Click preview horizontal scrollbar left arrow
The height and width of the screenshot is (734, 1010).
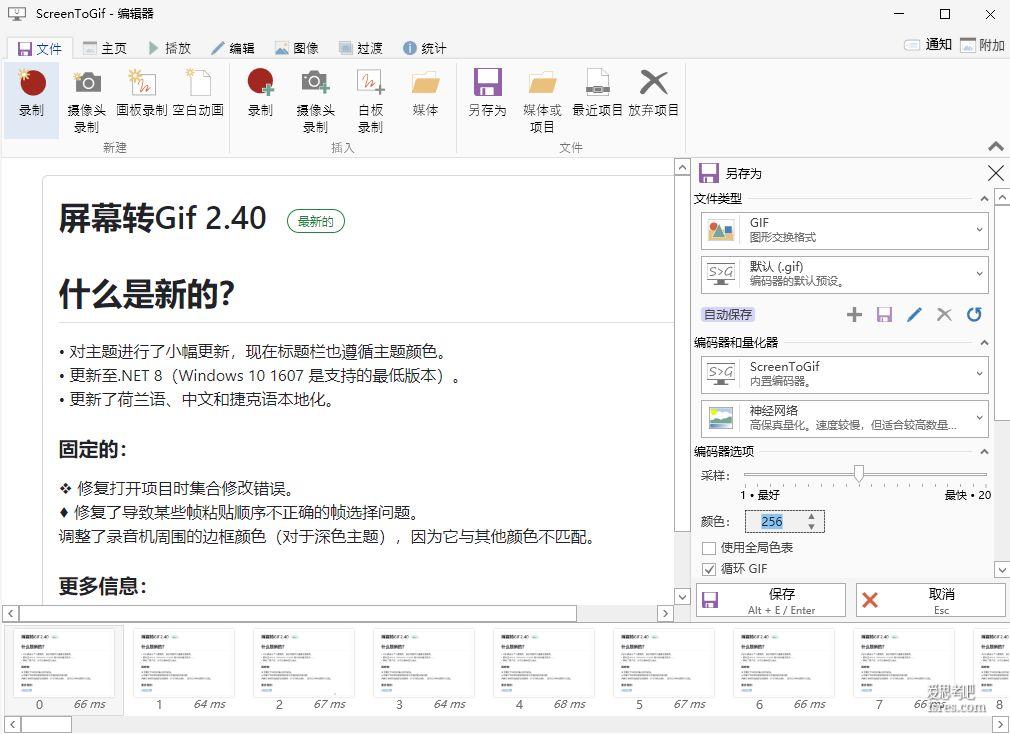[x=11, y=614]
